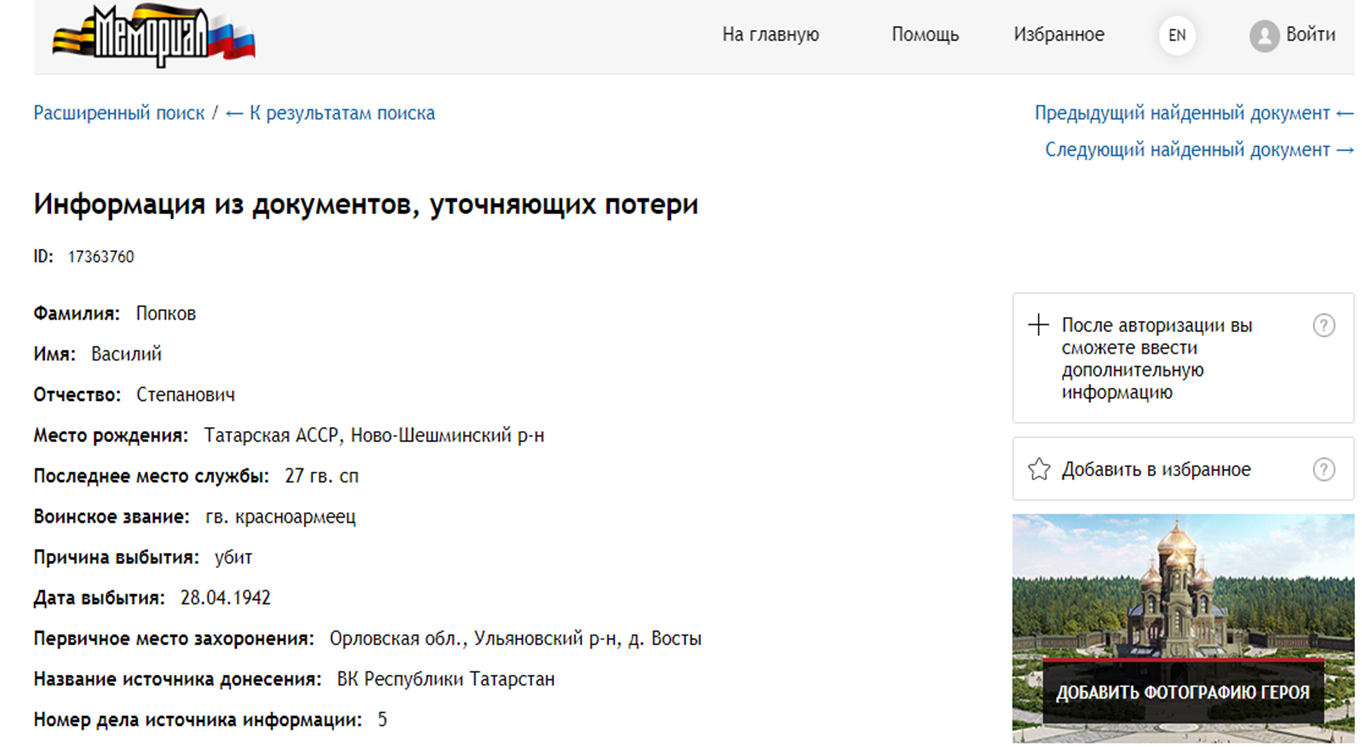Open the Помощь menu item
This screenshot has height=747, width=1362.
coord(925,35)
